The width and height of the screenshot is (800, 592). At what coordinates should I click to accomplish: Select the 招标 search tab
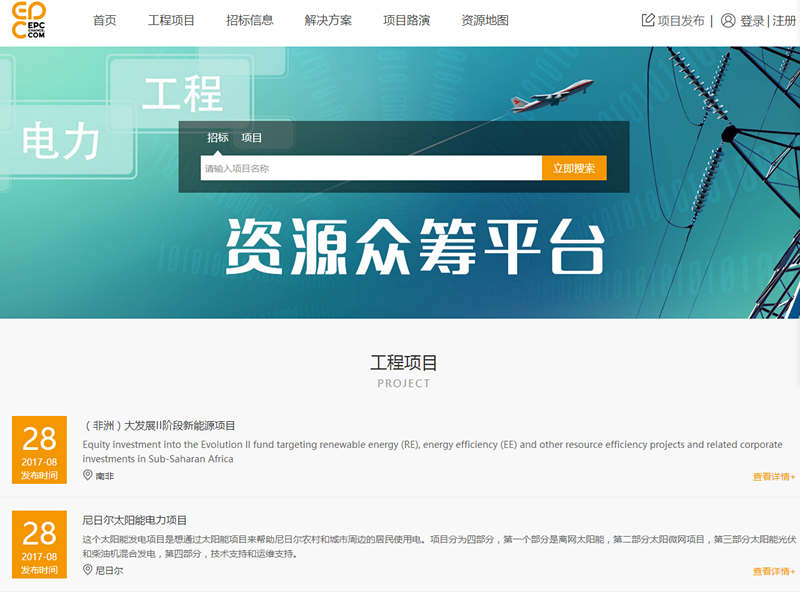[217, 138]
